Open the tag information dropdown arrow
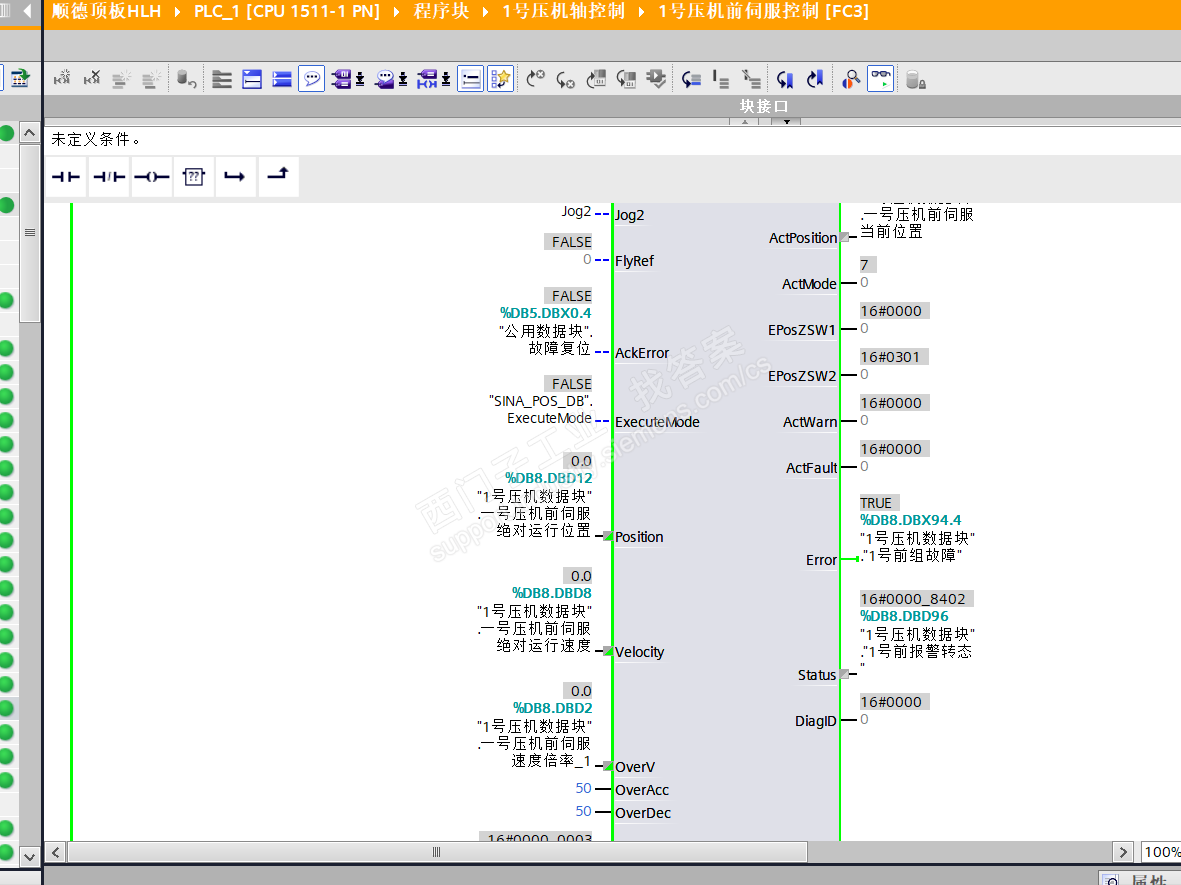The height and width of the screenshot is (885, 1181). tap(446, 79)
